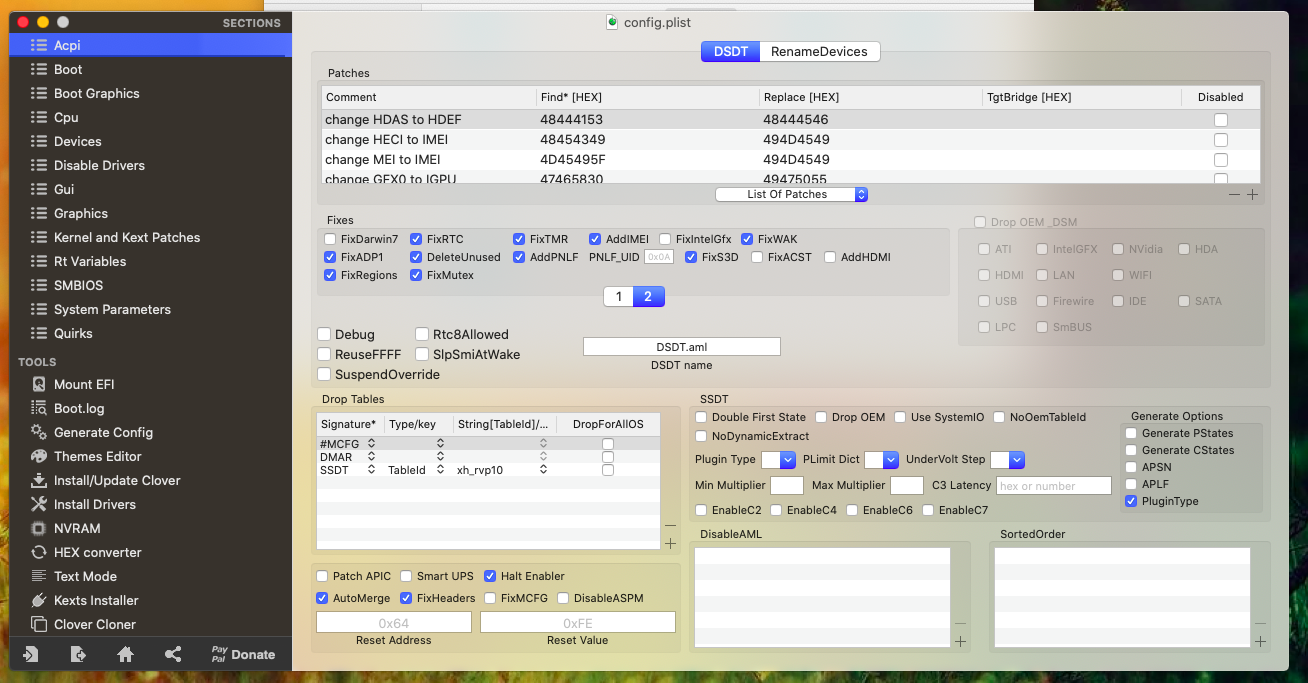The height and width of the screenshot is (683, 1308).
Task: Click the Install Drivers tool icon
Action: pyautogui.click(x=39, y=504)
